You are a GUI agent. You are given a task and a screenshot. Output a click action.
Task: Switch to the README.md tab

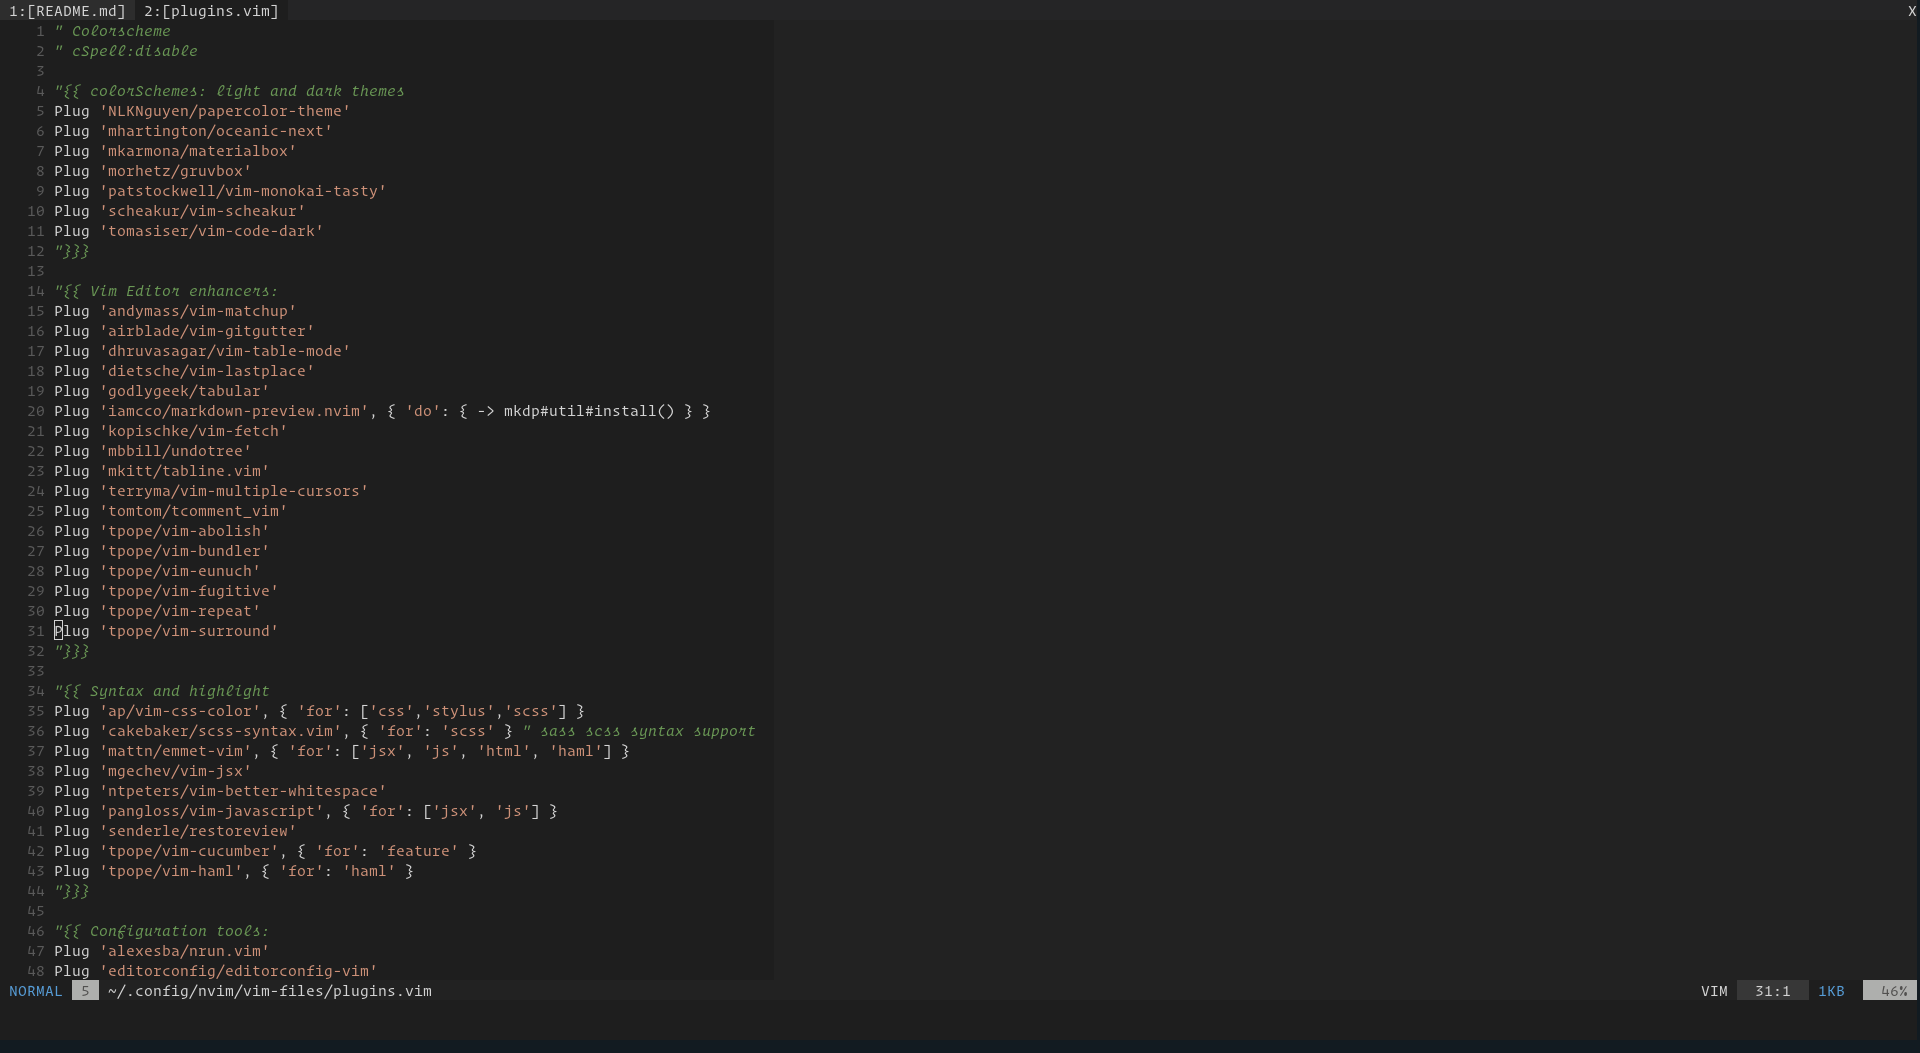(68, 11)
